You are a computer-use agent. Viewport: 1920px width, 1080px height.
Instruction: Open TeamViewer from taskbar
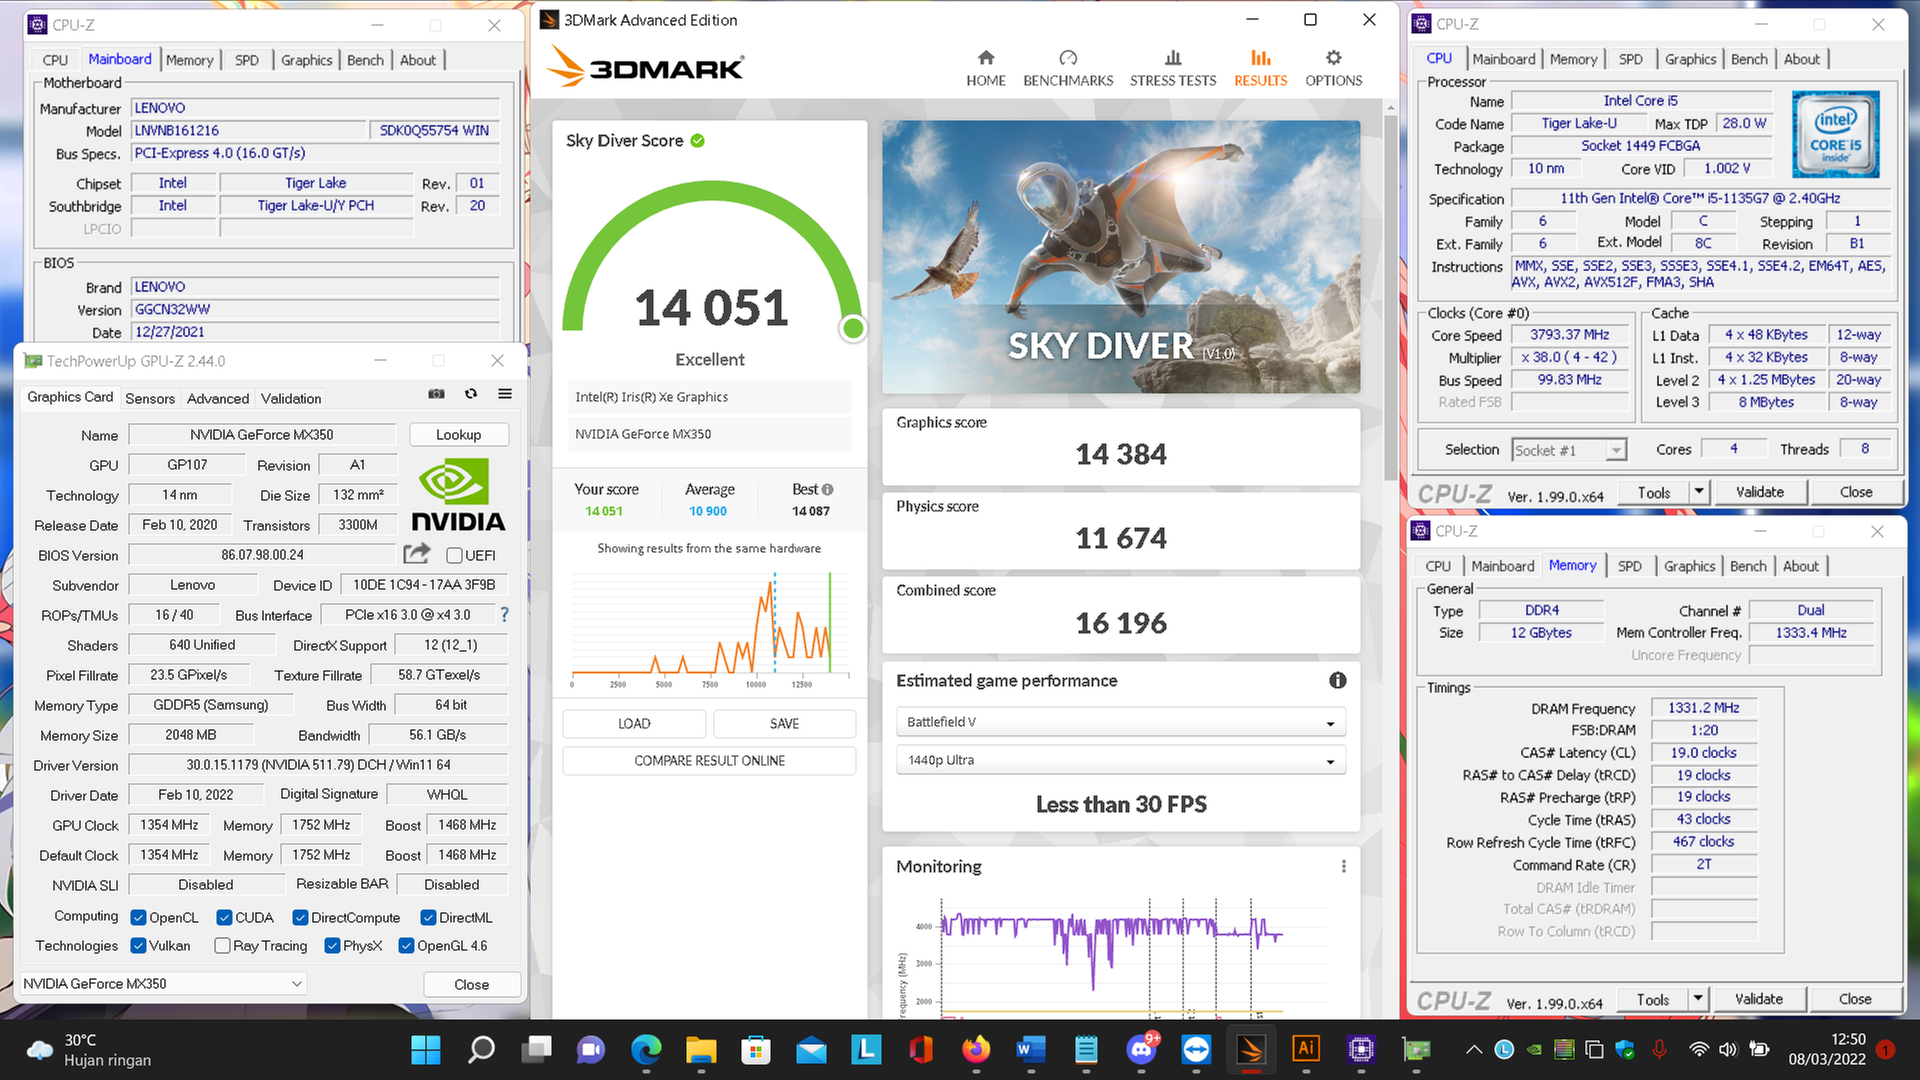tap(1196, 1049)
